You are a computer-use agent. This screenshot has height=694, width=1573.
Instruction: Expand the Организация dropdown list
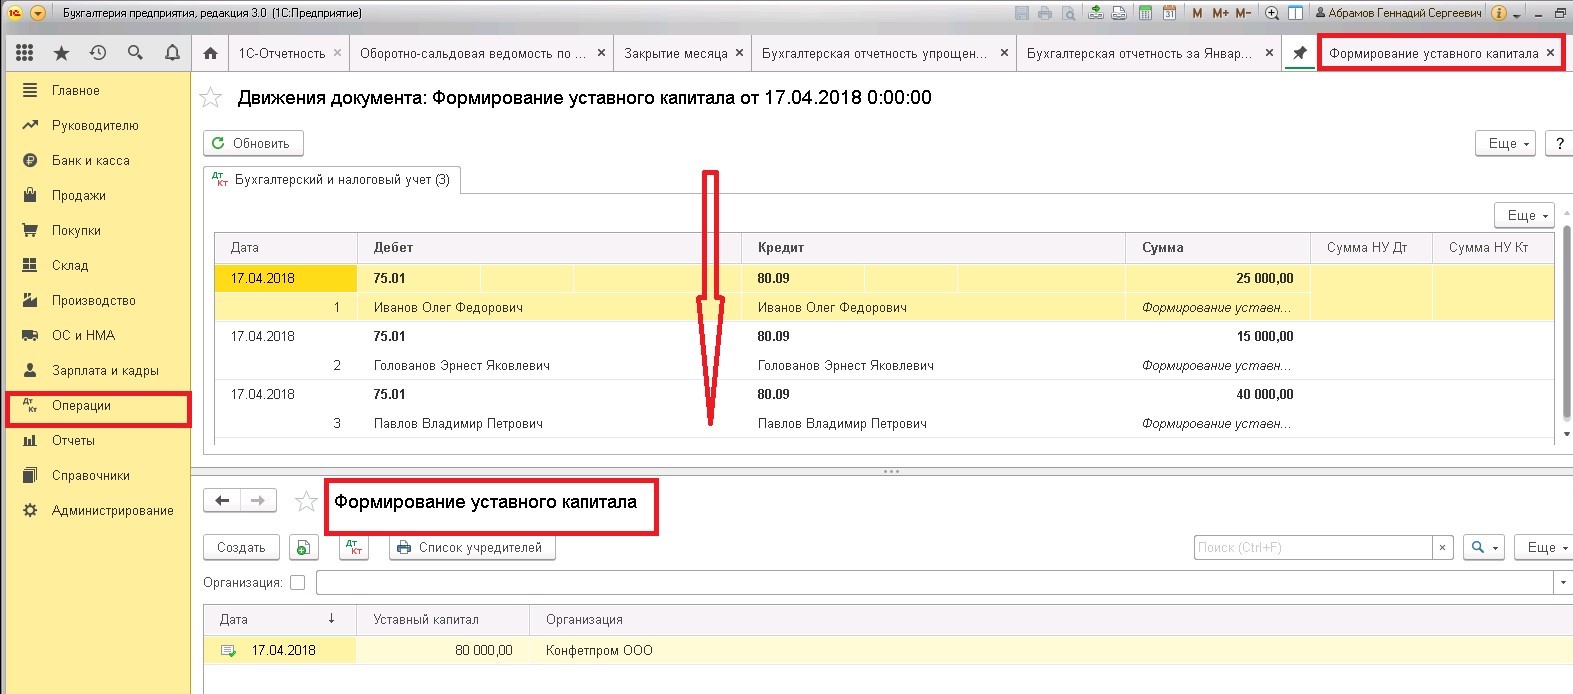pos(1563,582)
